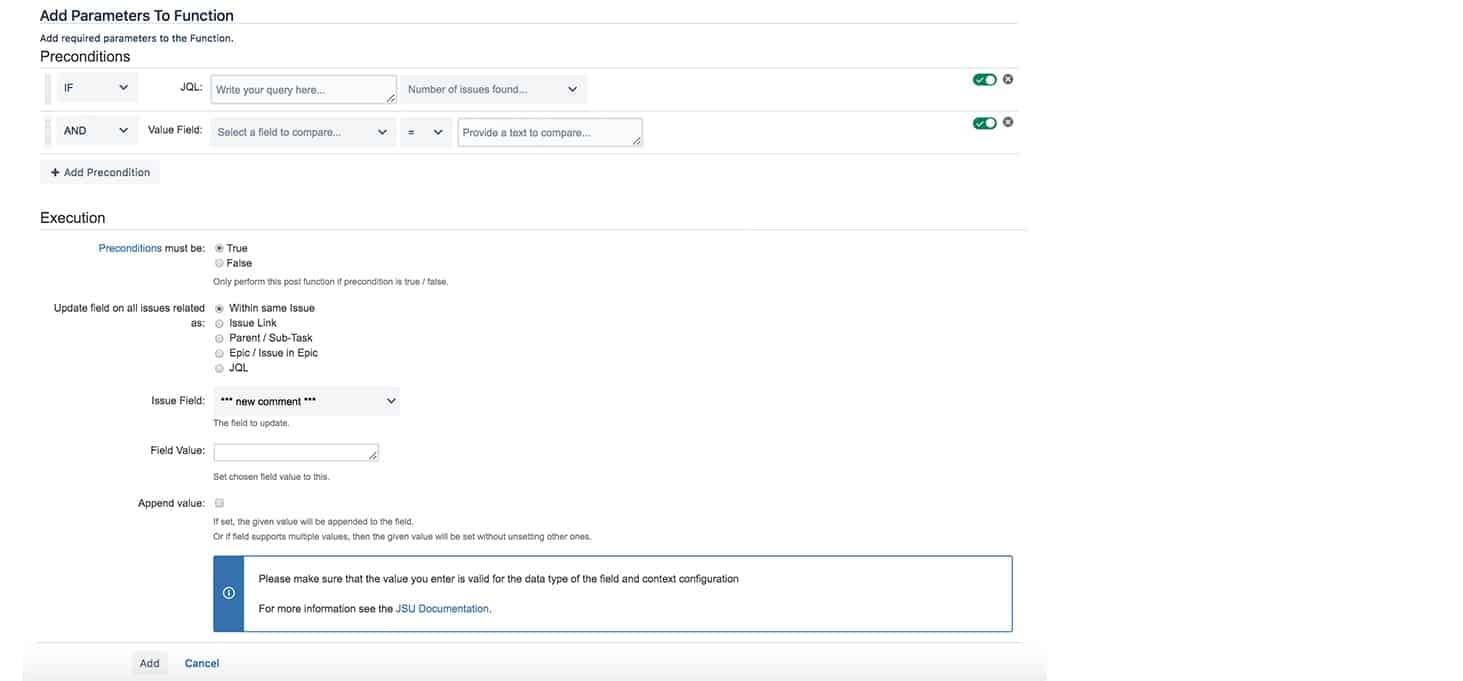This screenshot has height=681, width=1463.
Task: Open the Number of issues found dropdown
Action: coord(492,89)
